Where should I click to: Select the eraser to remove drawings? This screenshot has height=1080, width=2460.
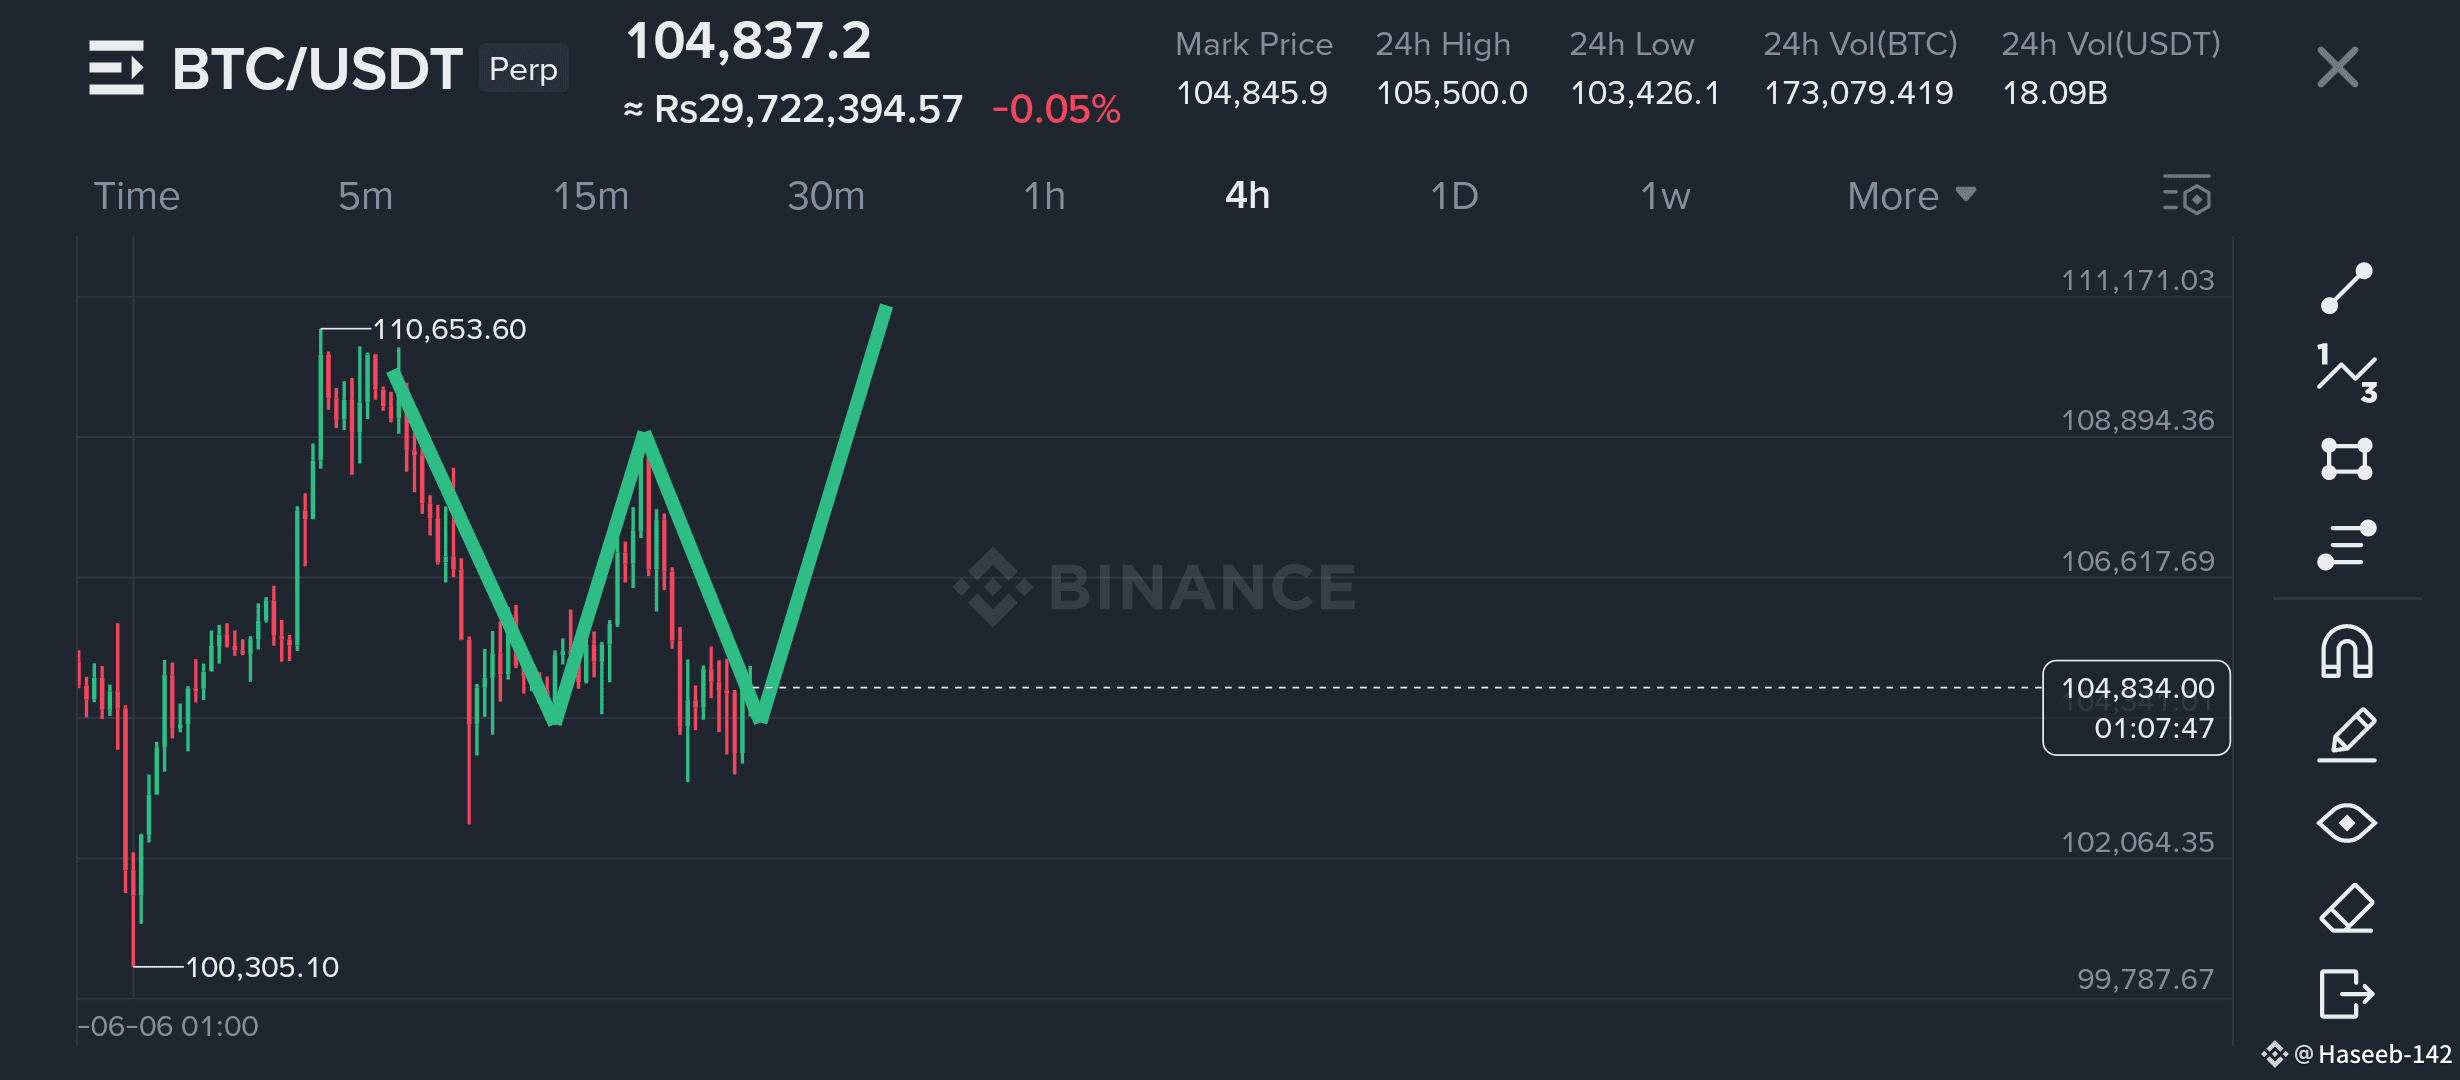coord(2346,908)
